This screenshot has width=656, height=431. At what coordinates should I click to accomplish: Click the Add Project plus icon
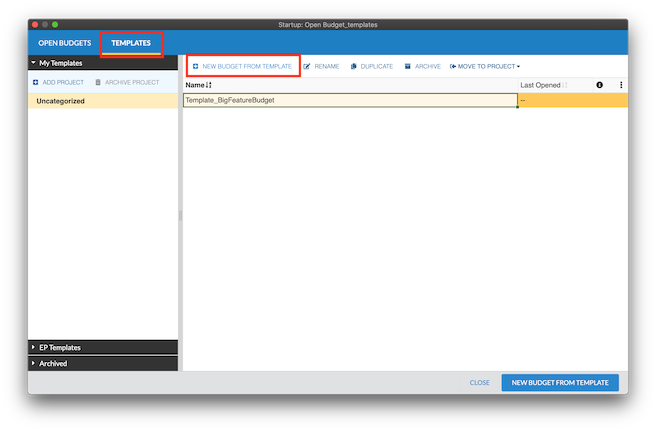(x=36, y=82)
